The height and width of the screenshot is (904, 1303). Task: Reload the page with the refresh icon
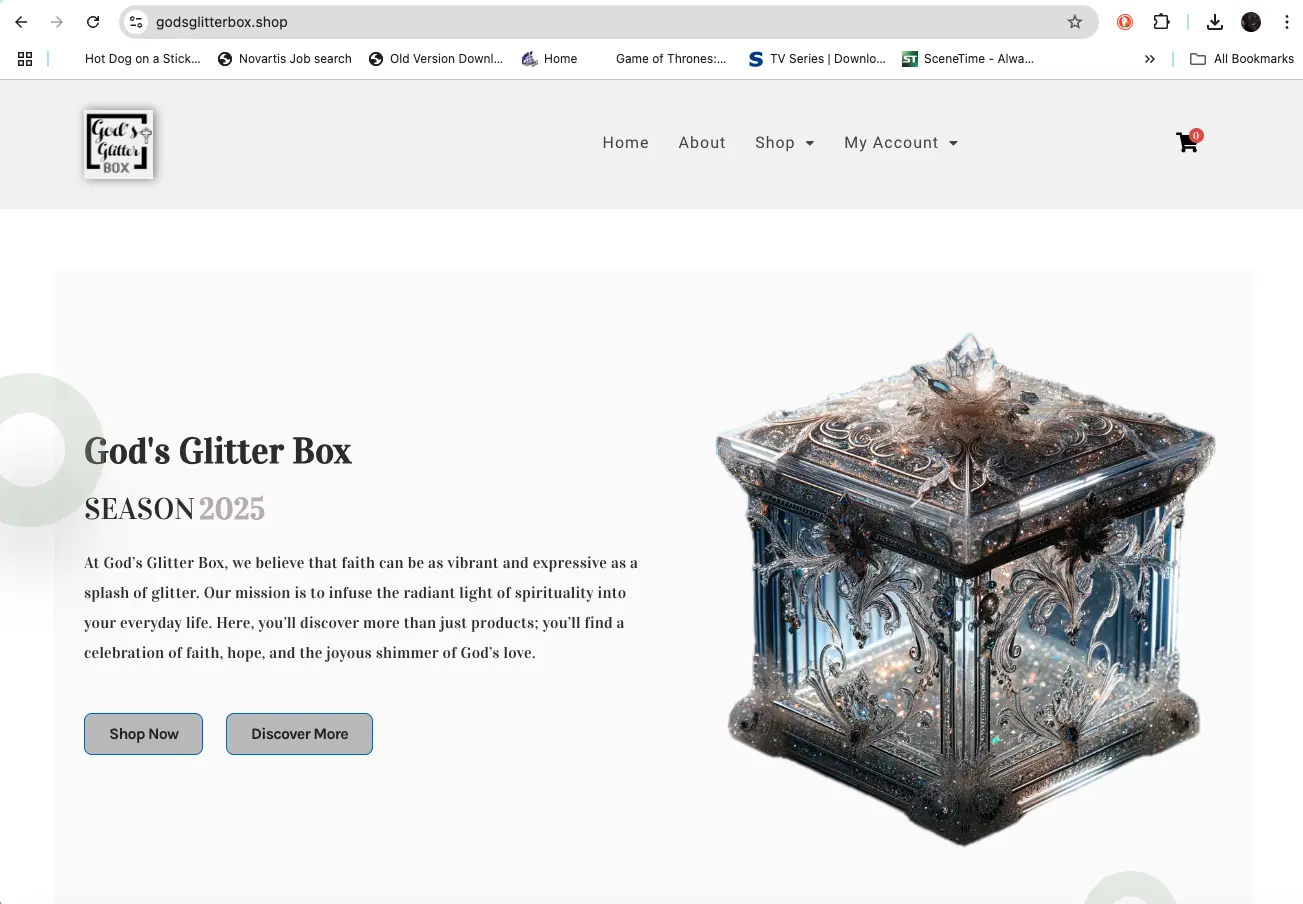click(93, 22)
